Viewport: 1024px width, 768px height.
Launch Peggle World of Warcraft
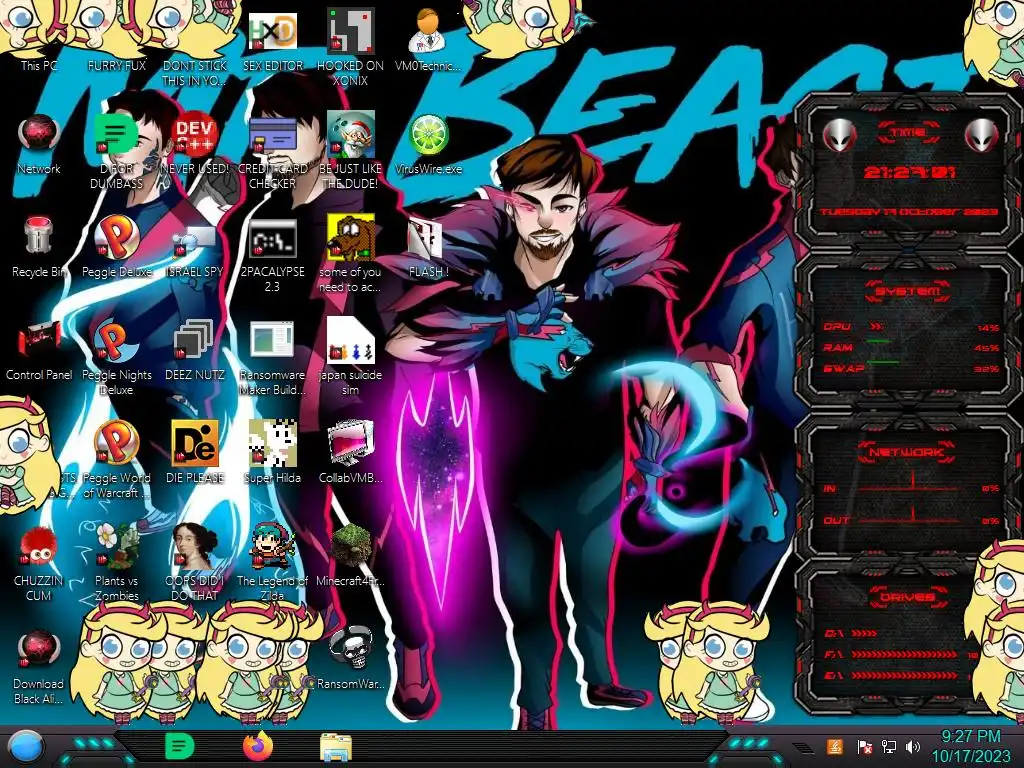[116, 443]
